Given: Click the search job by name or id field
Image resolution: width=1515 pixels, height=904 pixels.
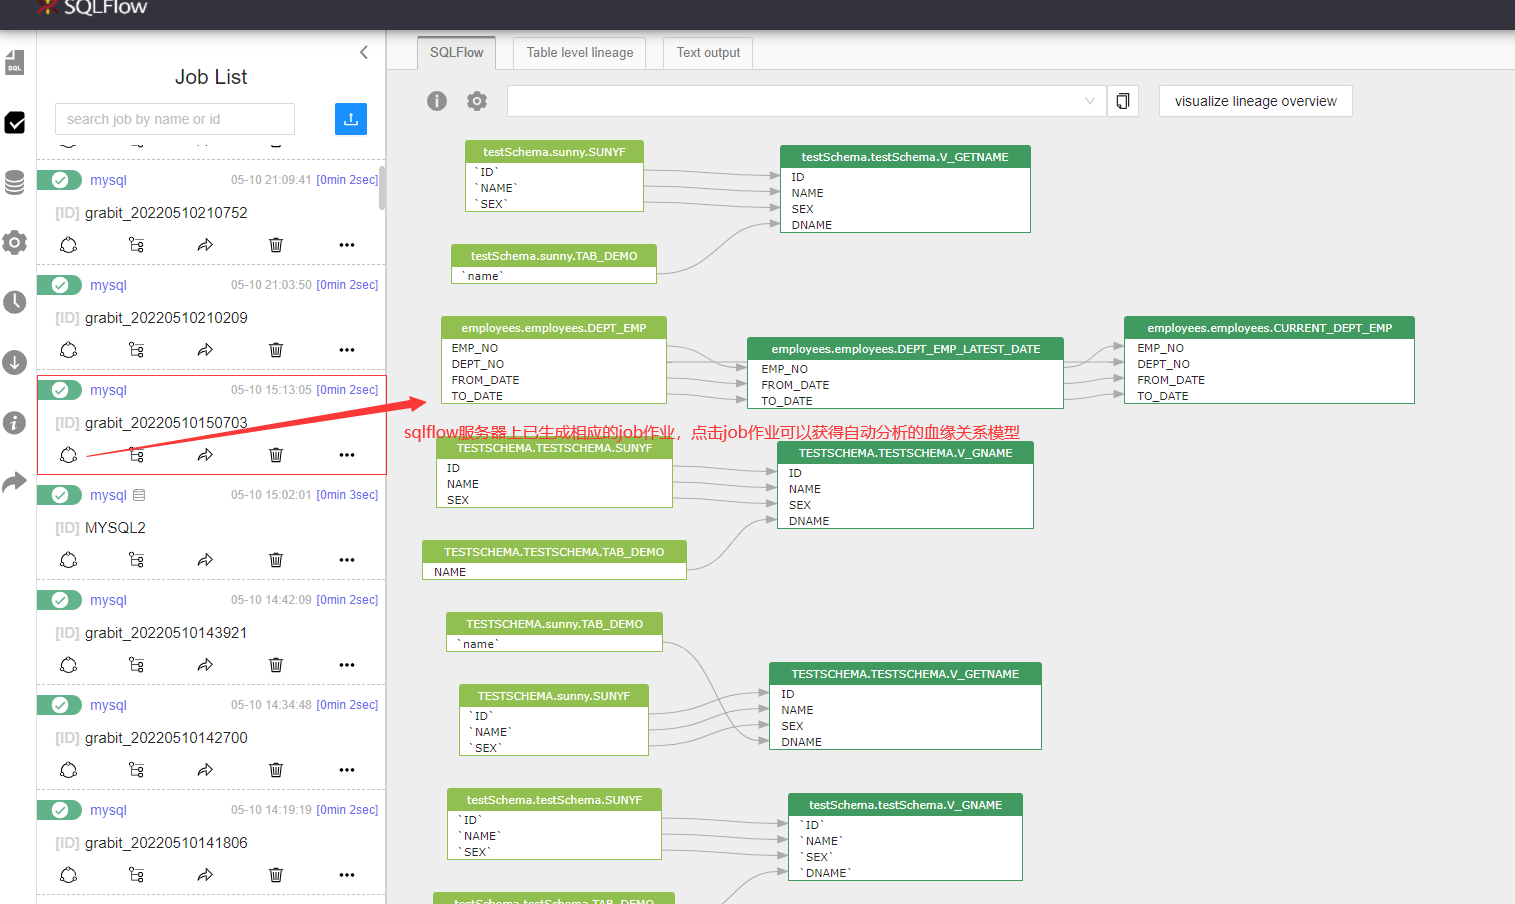Looking at the screenshot, I should click(174, 119).
